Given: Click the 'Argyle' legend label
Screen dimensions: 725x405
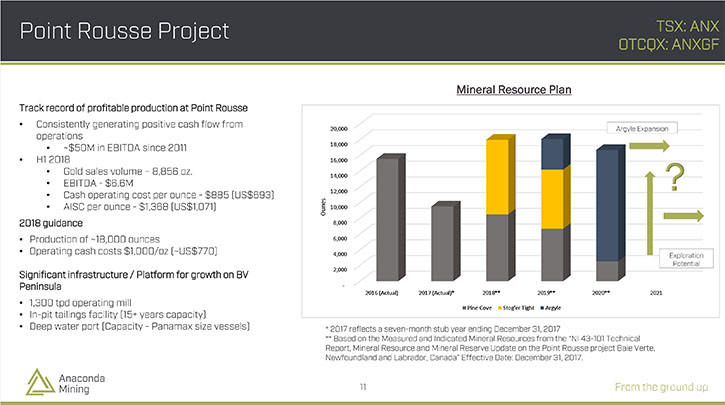Looking at the screenshot, I should point(553,308).
